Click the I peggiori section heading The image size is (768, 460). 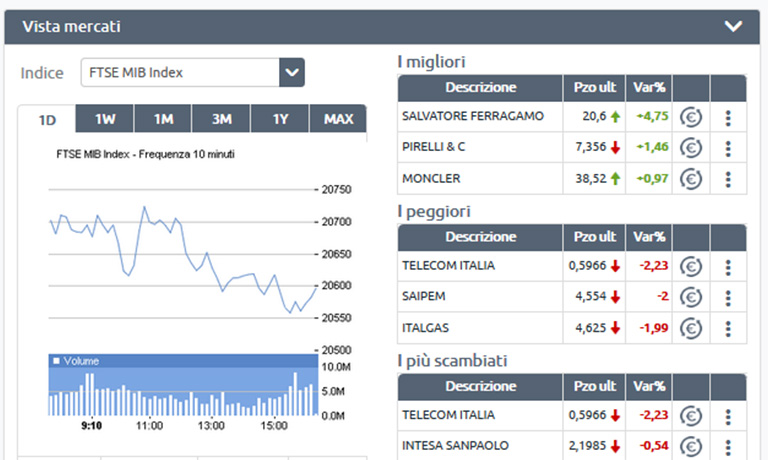434,212
